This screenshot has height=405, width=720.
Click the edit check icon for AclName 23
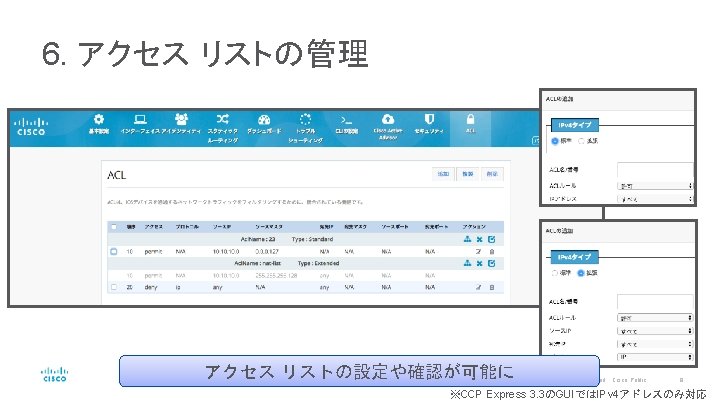(491, 239)
